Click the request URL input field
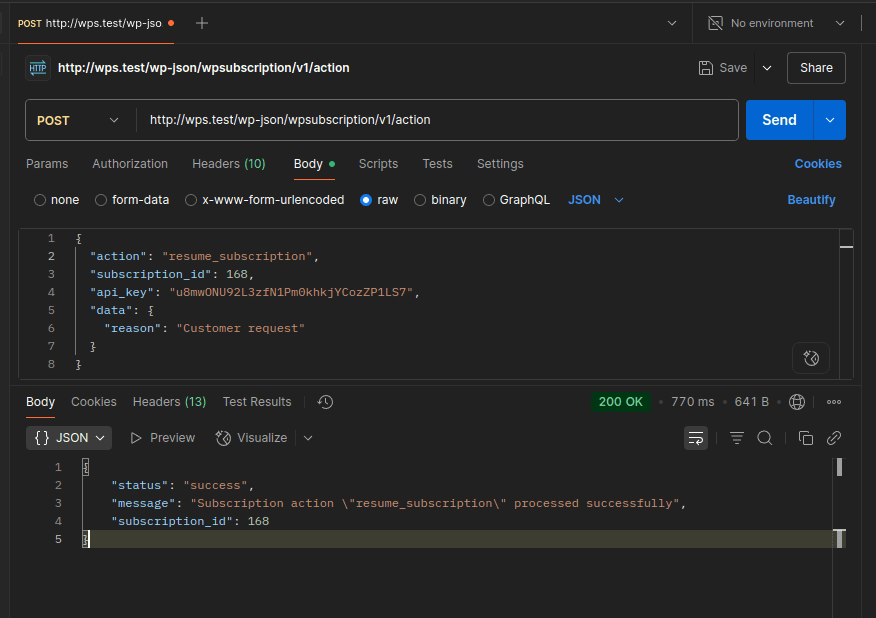Viewport: 876px width, 618px height. pos(437,120)
